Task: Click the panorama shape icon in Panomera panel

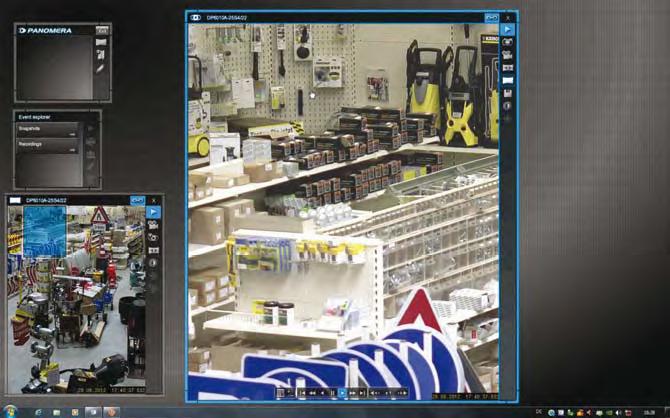Action: (101, 42)
